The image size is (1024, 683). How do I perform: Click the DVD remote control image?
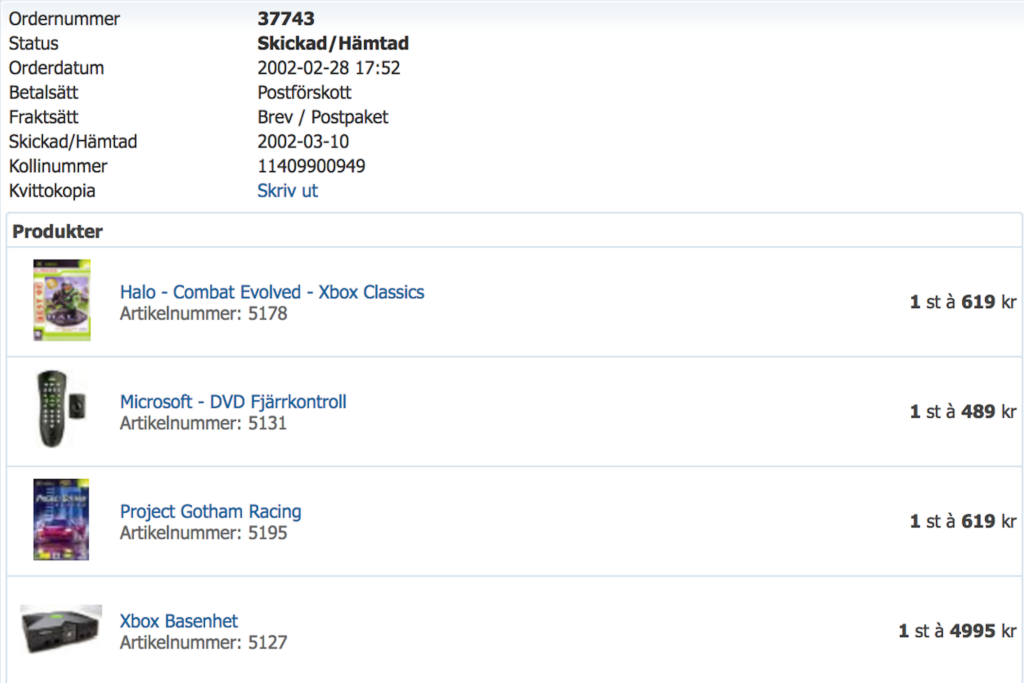61,409
